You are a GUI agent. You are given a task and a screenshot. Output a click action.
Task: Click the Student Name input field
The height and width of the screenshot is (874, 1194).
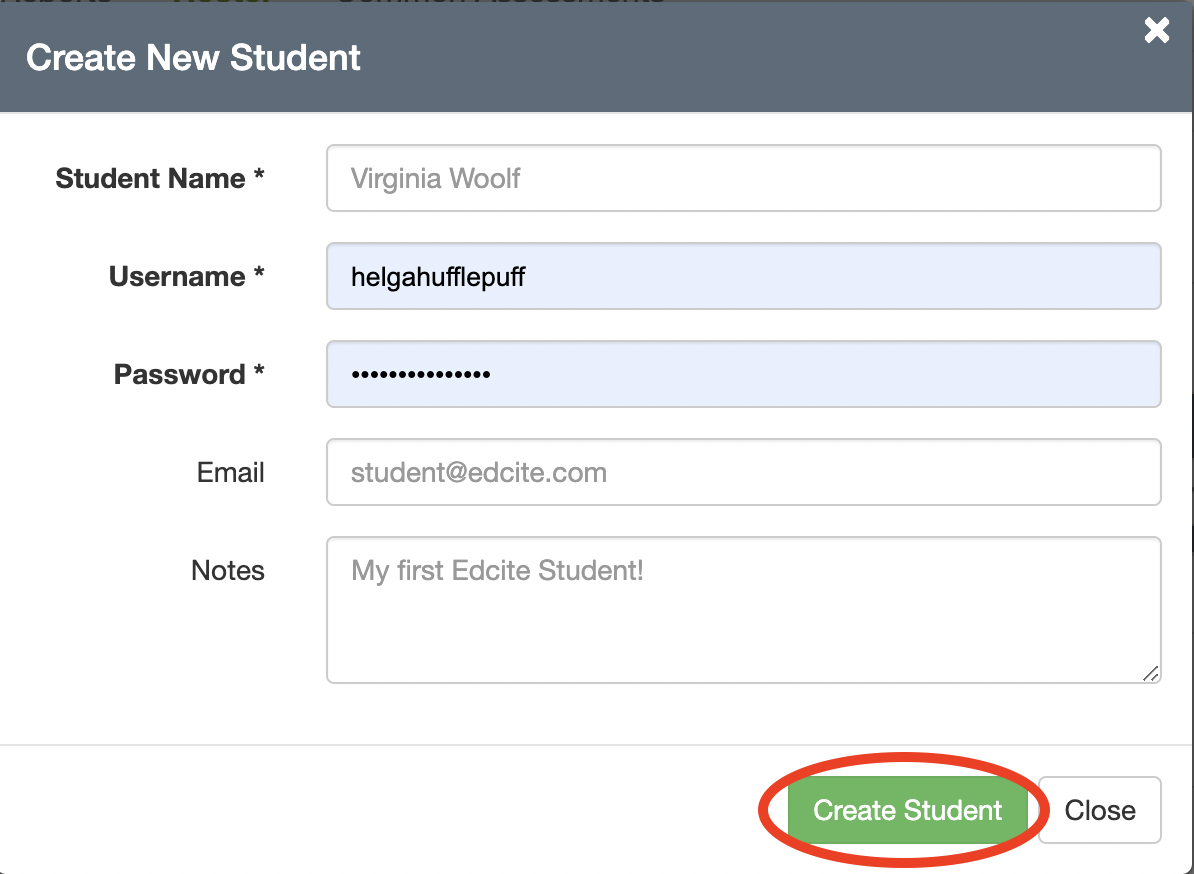click(x=743, y=179)
